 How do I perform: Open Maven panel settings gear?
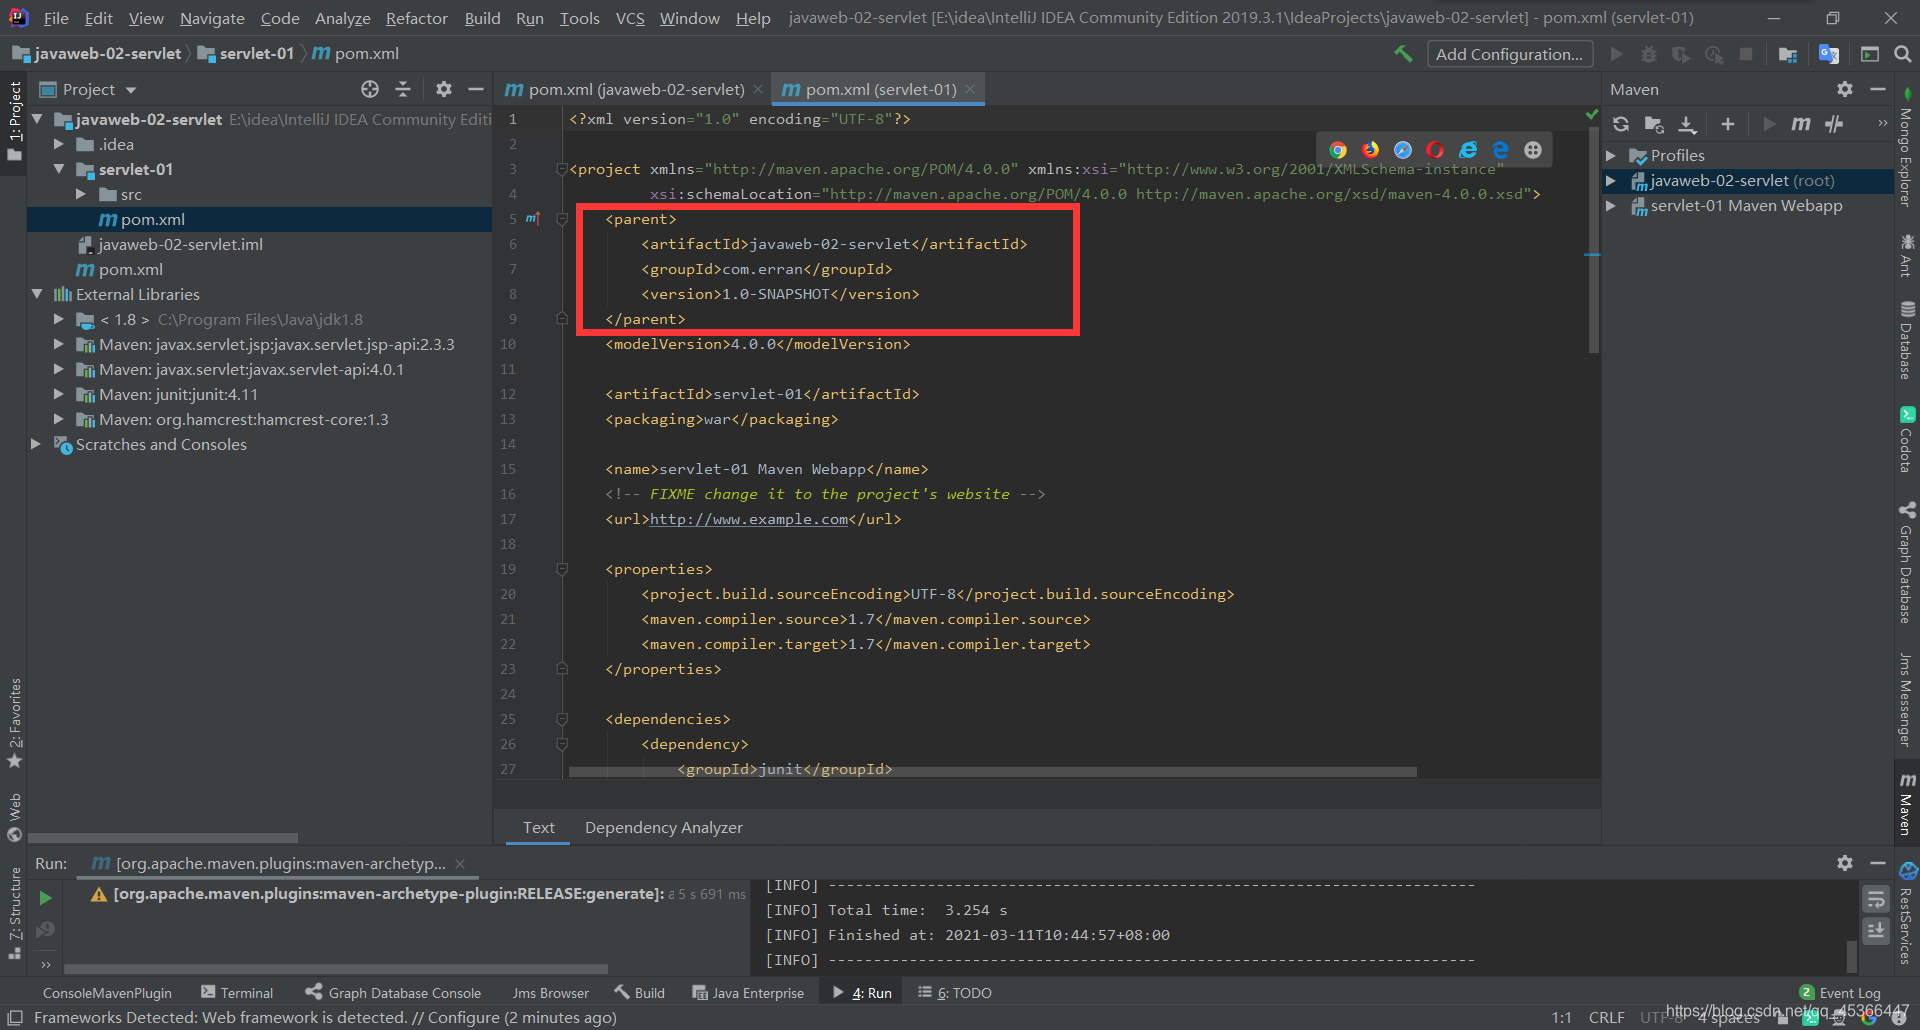click(x=1845, y=89)
